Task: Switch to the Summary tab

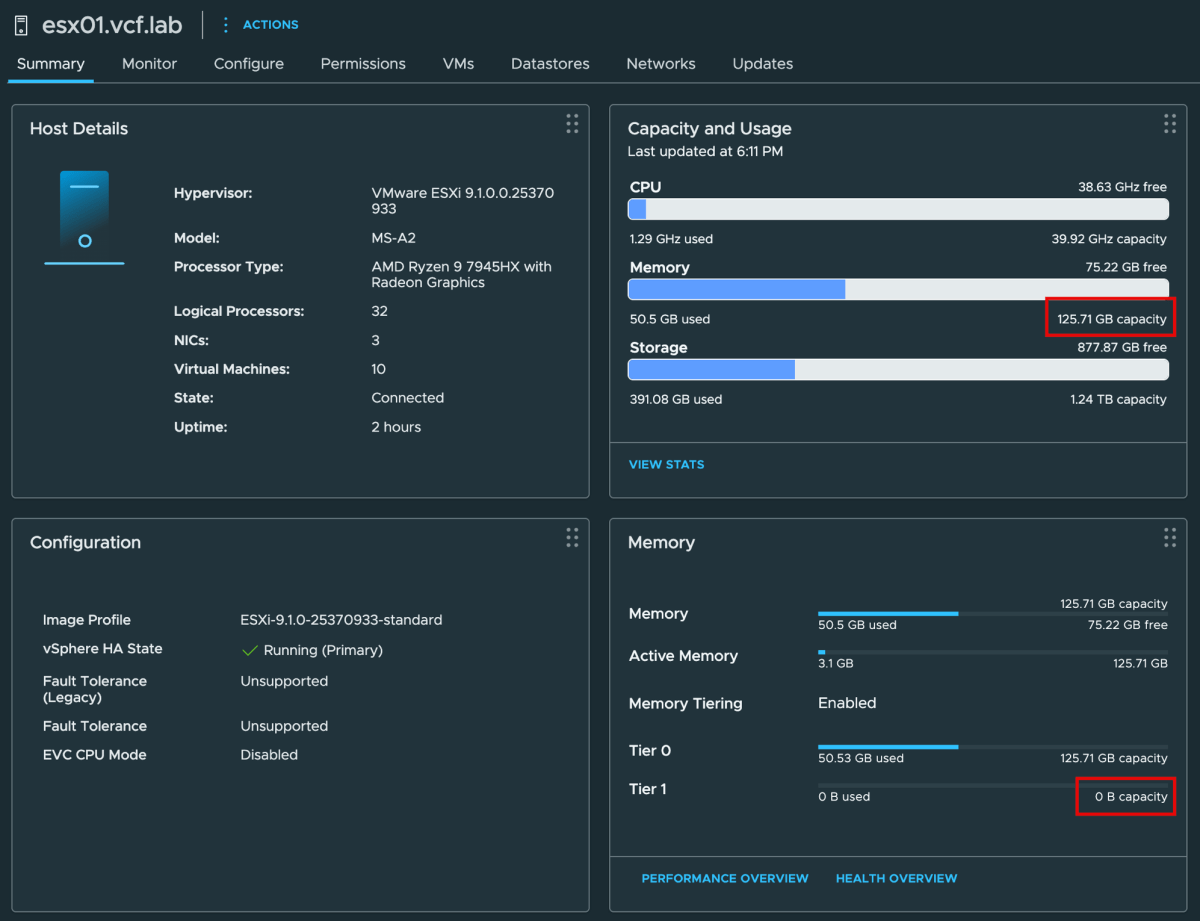Action: click(51, 63)
